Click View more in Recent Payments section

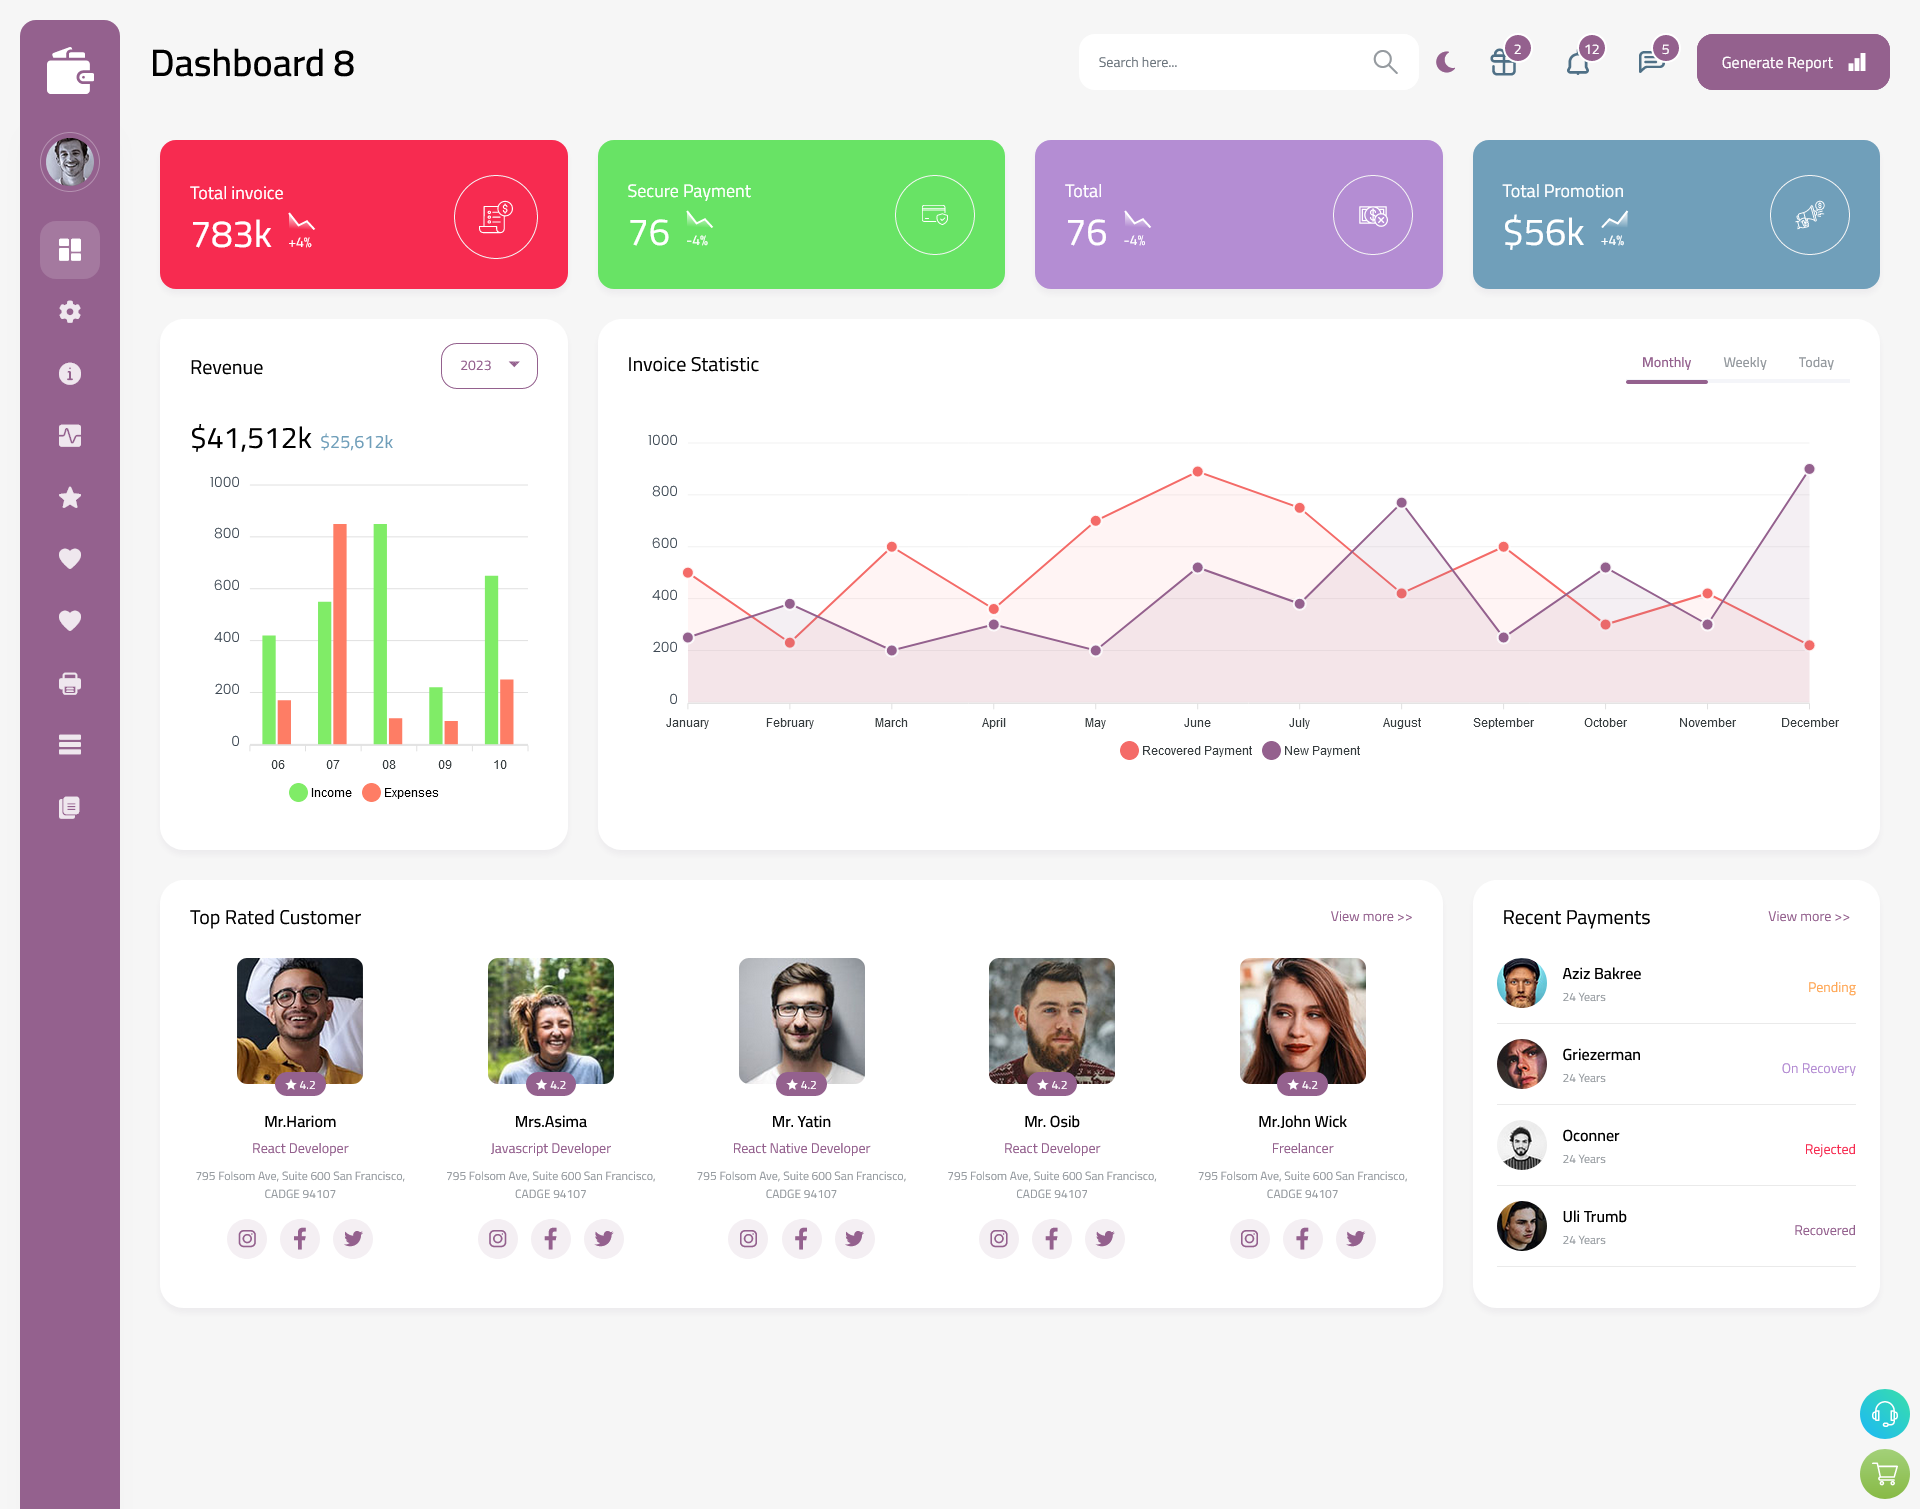(x=1808, y=915)
